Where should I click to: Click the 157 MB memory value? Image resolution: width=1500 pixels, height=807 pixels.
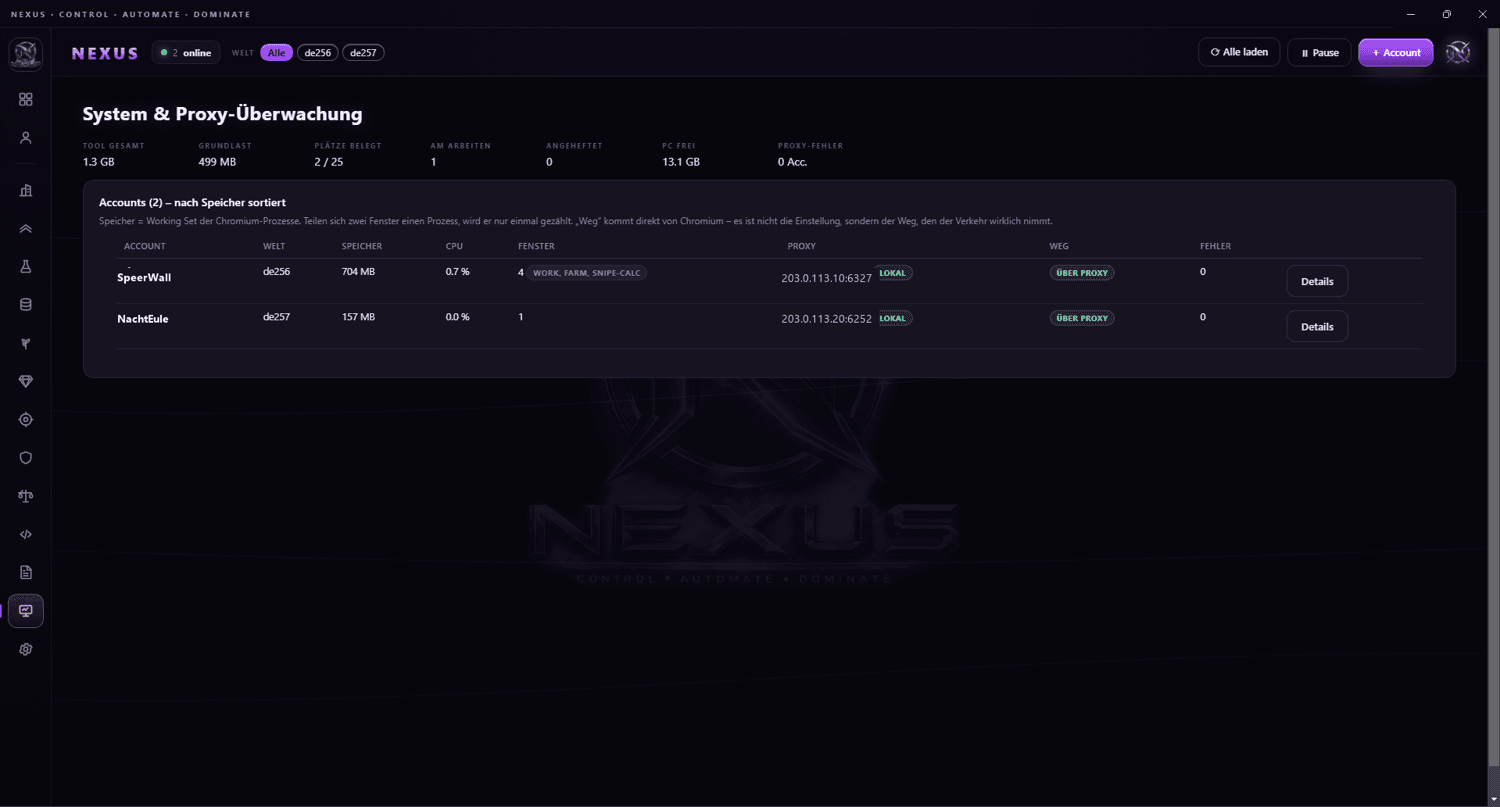[x=358, y=317]
